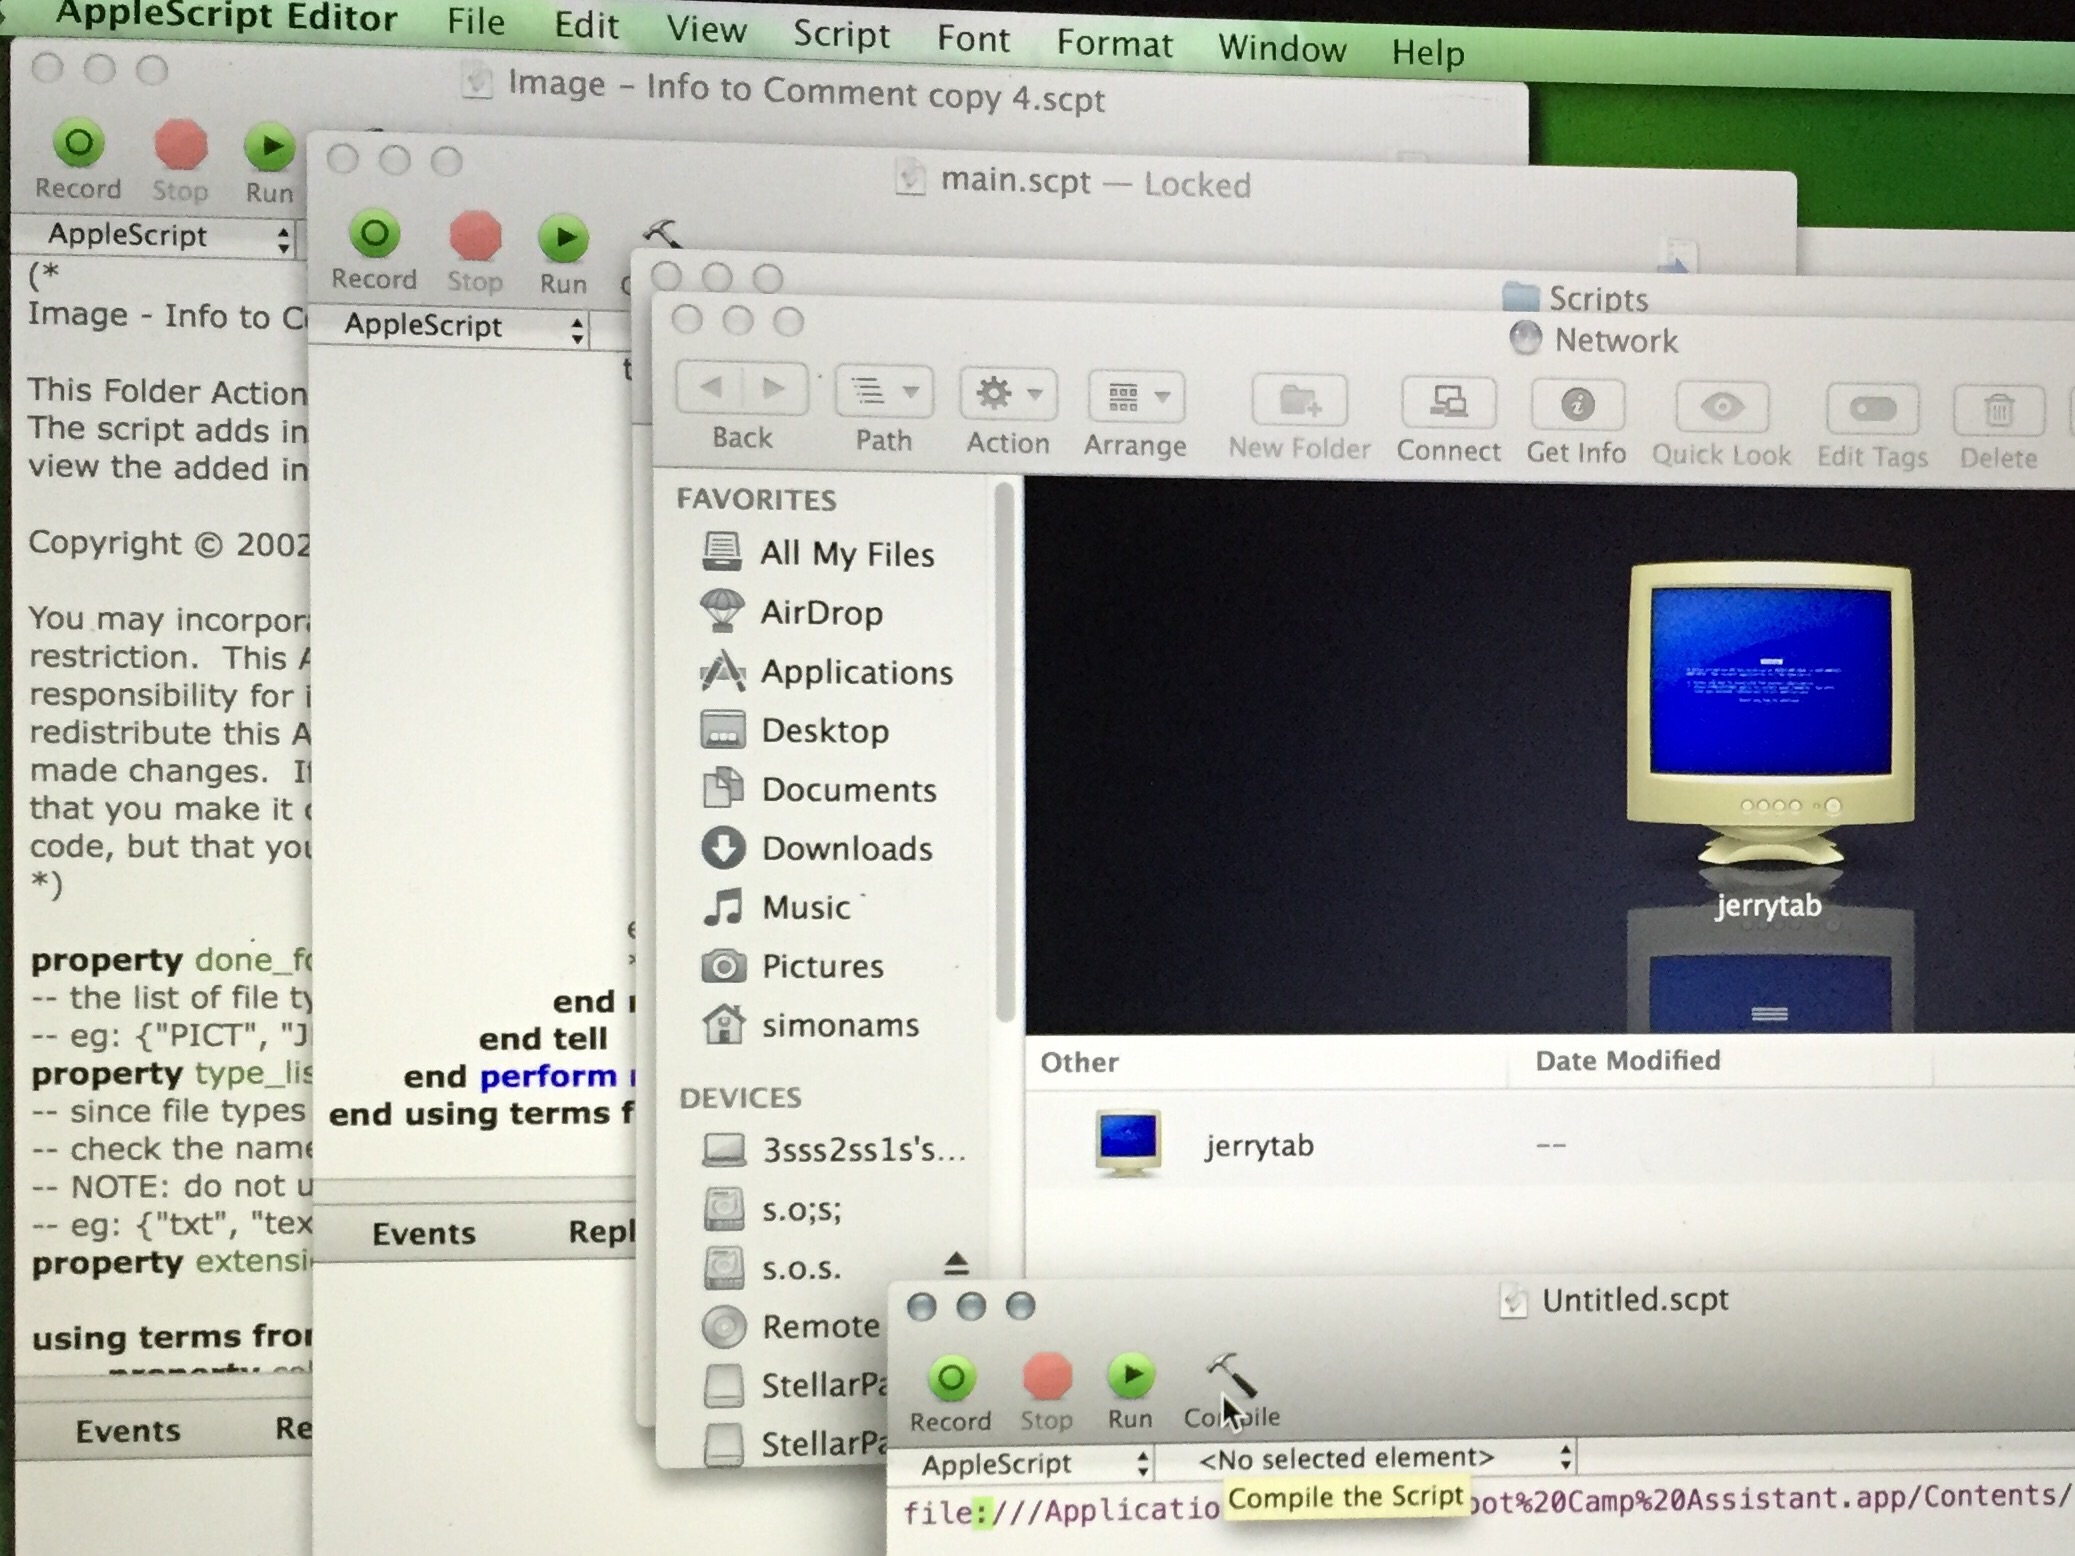
Task: Open simonams home folder in sidebar
Action: (x=811, y=1025)
